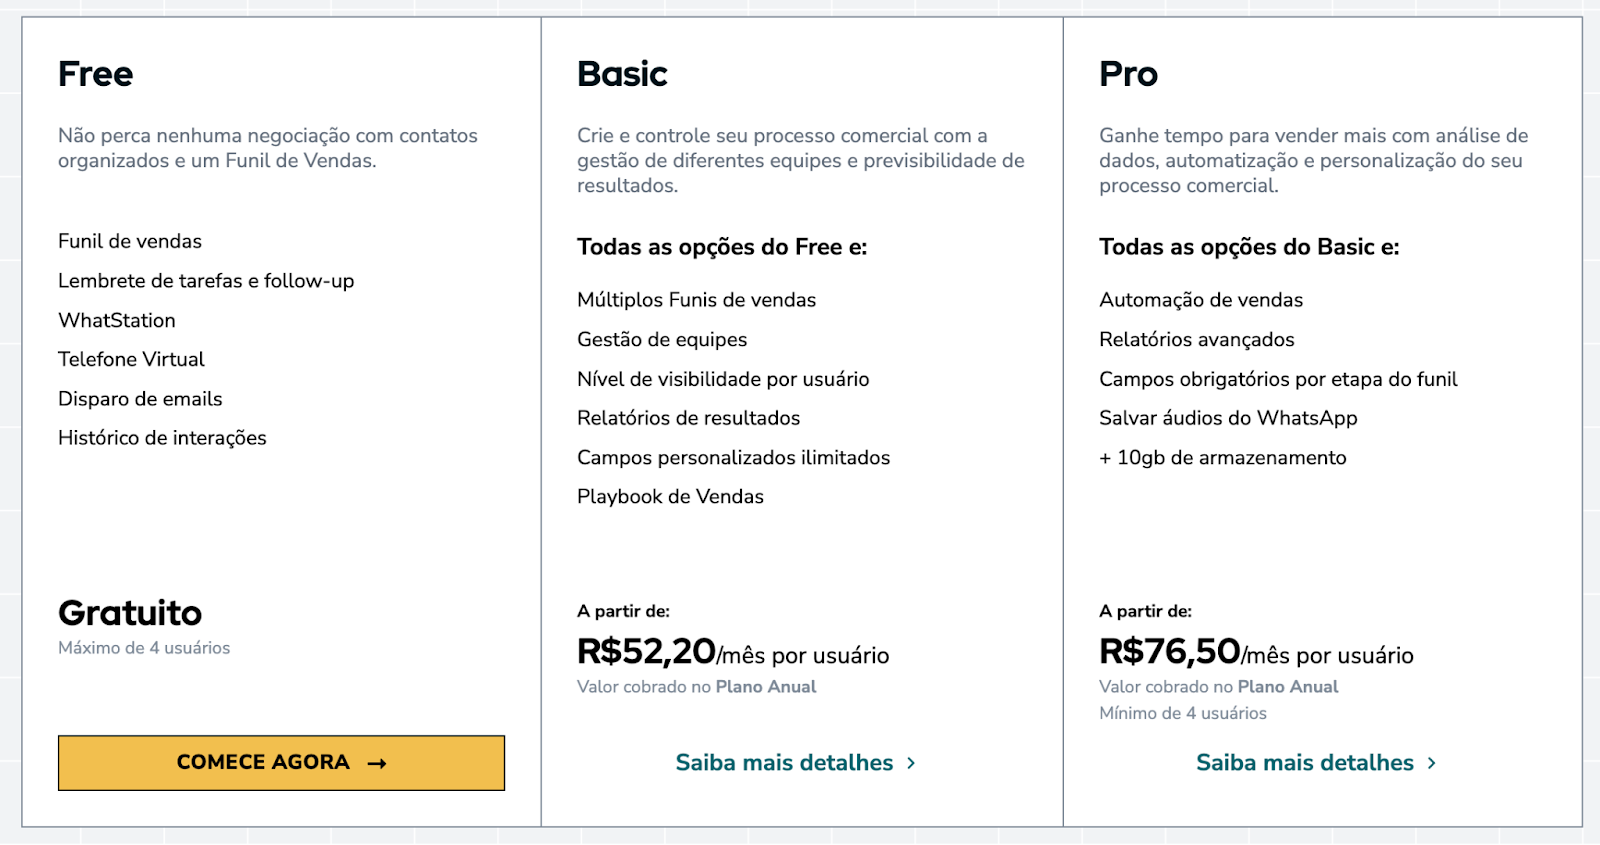1600x845 pixels.
Task: Click Playbook de Vendas feature item
Action: coord(670,497)
